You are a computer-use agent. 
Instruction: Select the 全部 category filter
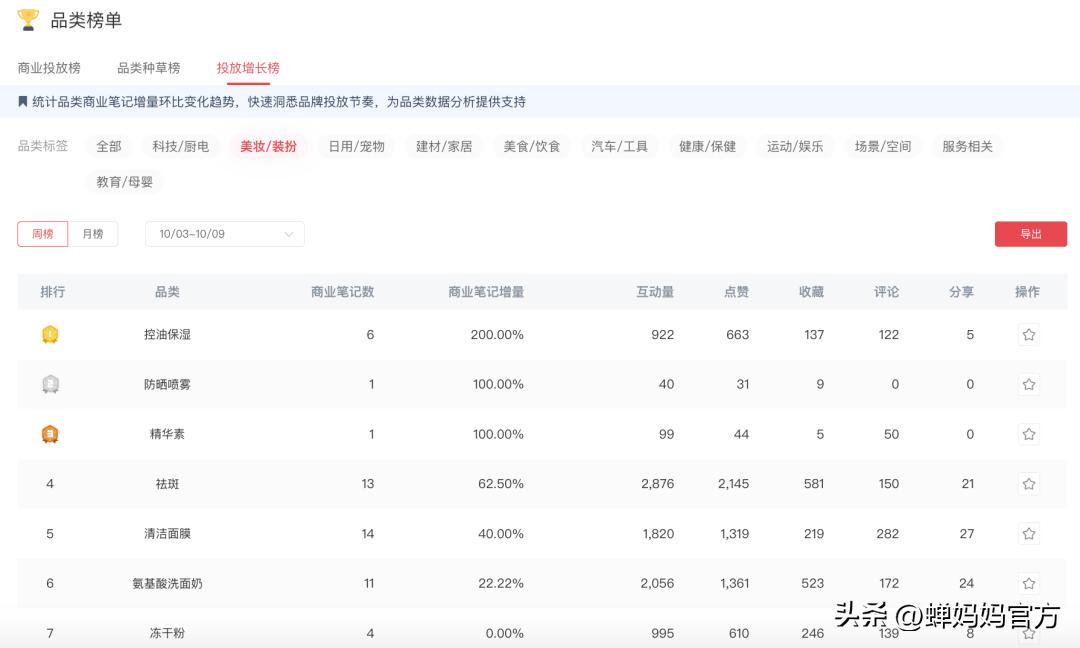point(108,145)
